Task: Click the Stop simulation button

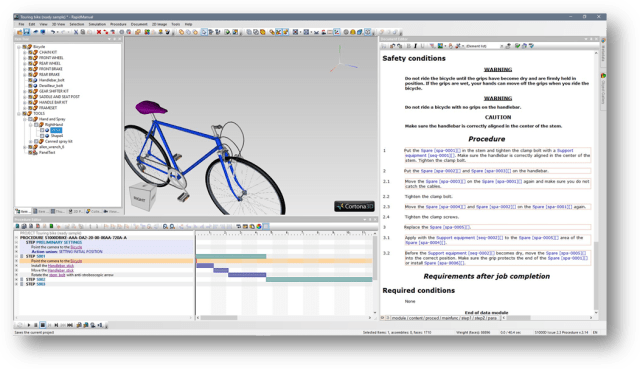Action: tap(42, 325)
